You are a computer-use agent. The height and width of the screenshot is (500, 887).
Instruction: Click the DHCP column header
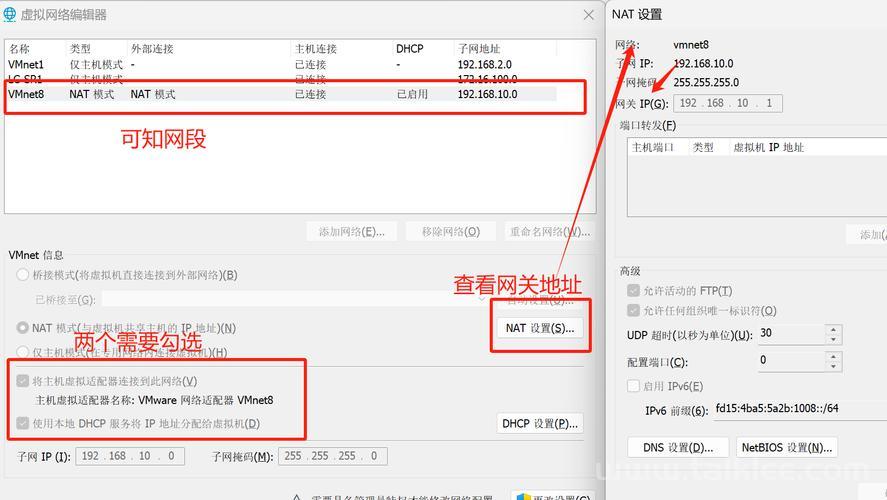click(410, 49)
